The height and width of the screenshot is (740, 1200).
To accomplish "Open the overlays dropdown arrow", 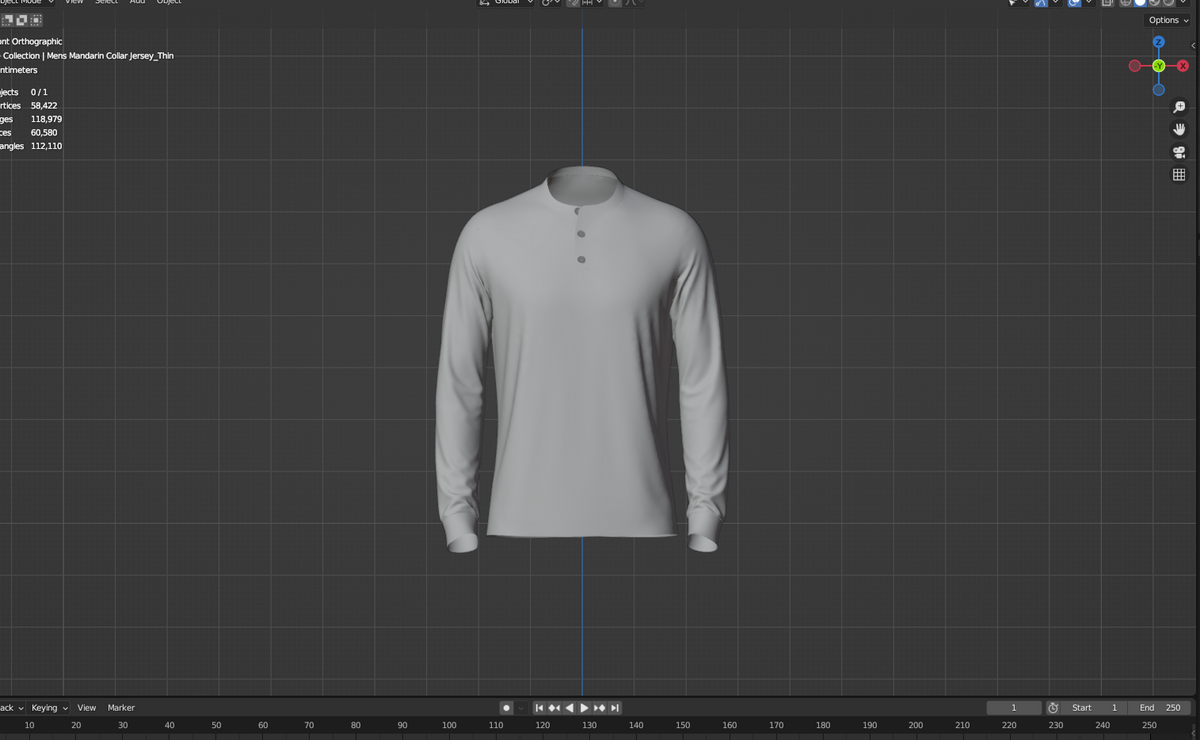I will [x=1088, y=3].
